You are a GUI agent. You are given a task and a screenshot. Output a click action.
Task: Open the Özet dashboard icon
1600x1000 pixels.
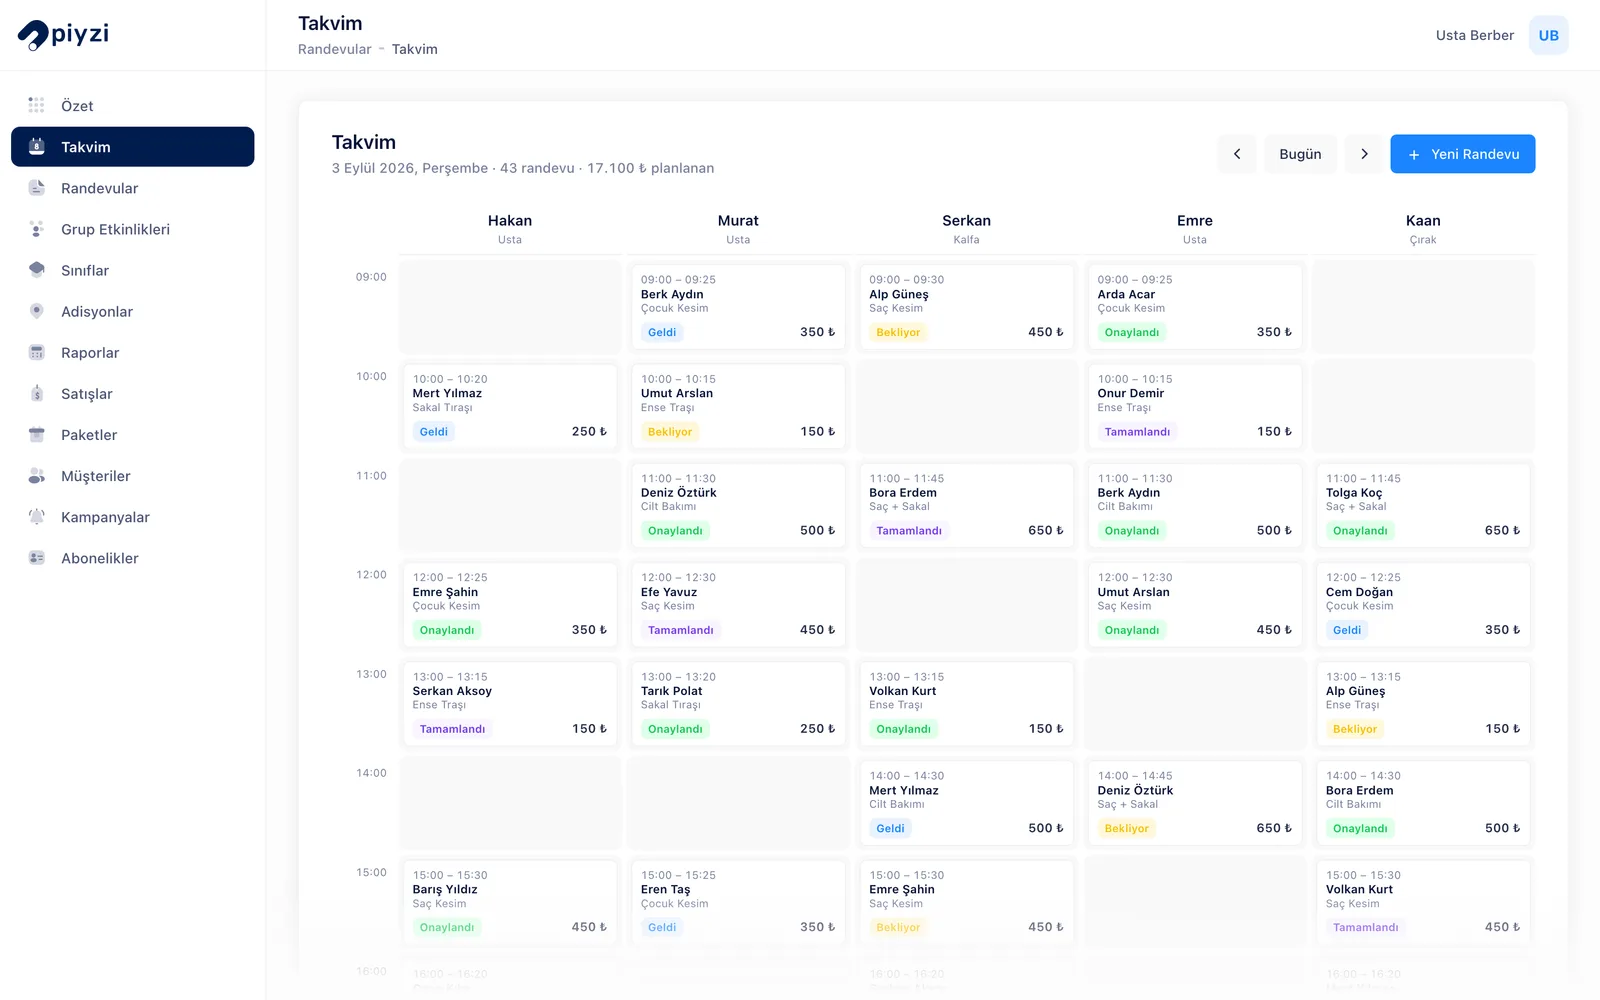pyautogui.click(x=37, y=105)
